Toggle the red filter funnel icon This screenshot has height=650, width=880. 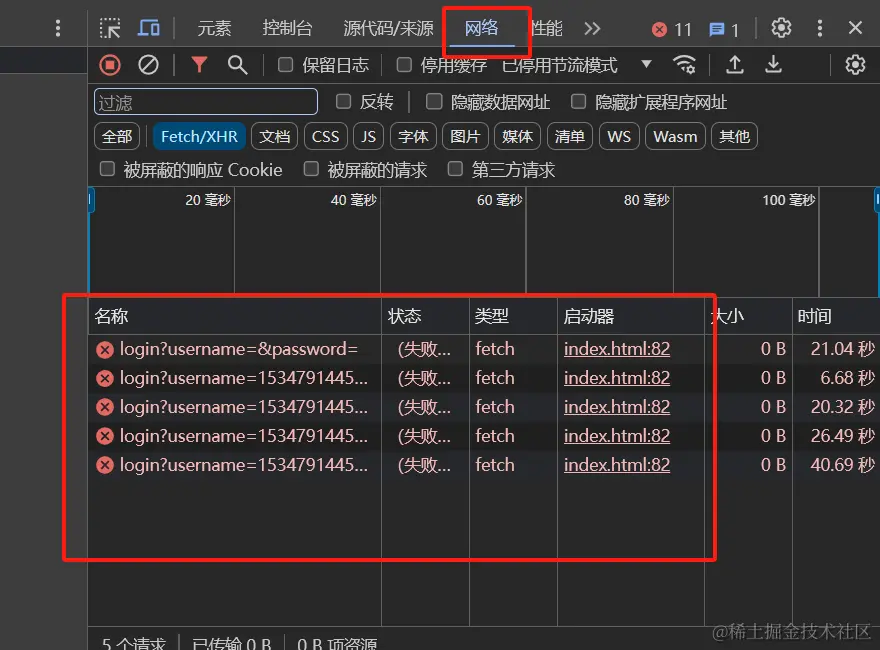click(x=199, y=65)
